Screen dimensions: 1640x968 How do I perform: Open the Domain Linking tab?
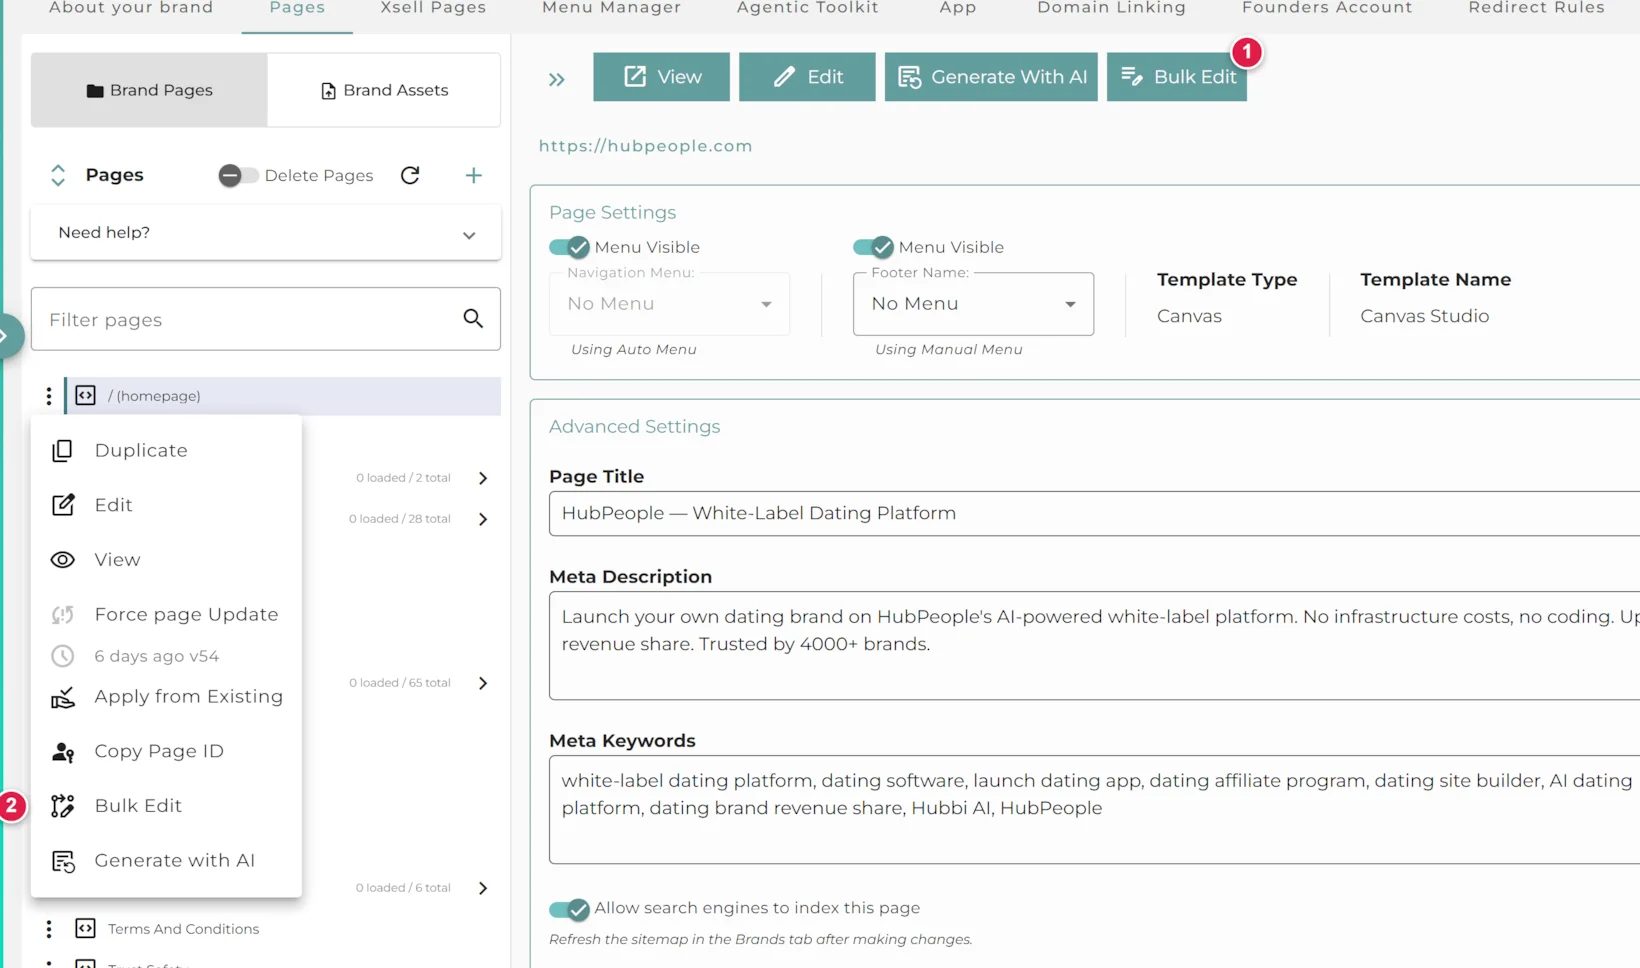1111,8
